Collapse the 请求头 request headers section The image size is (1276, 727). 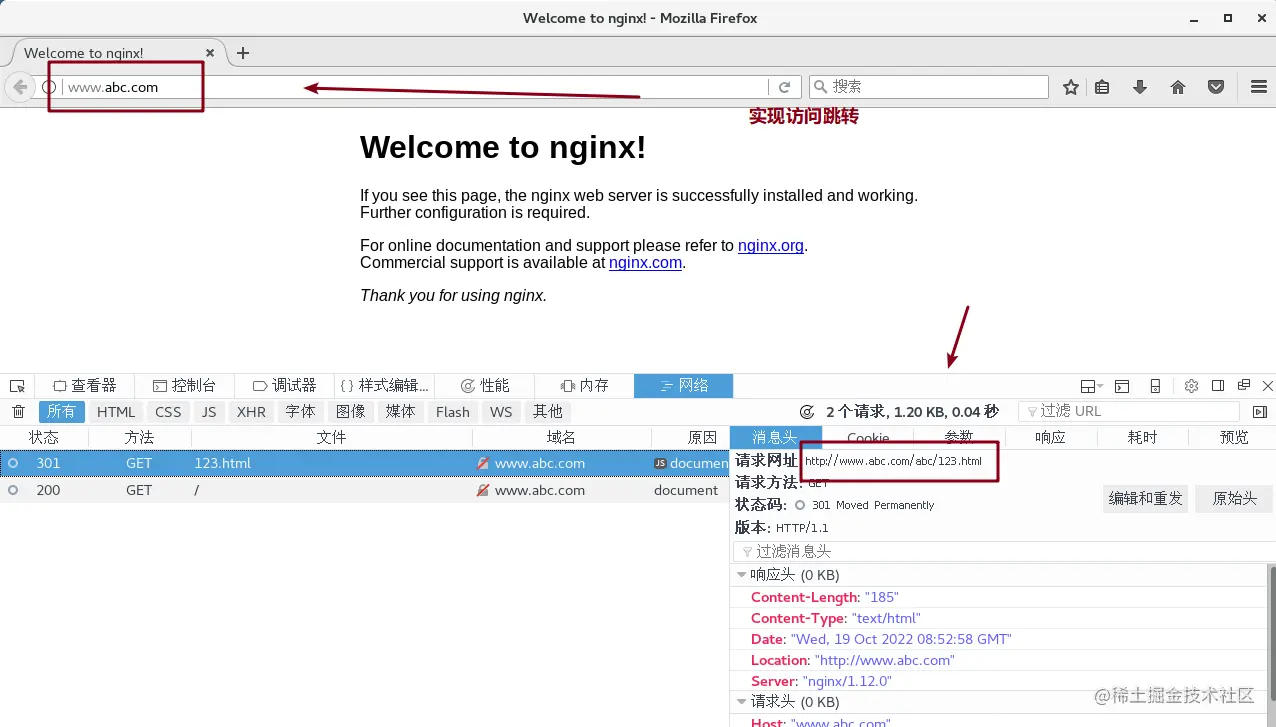742,702
